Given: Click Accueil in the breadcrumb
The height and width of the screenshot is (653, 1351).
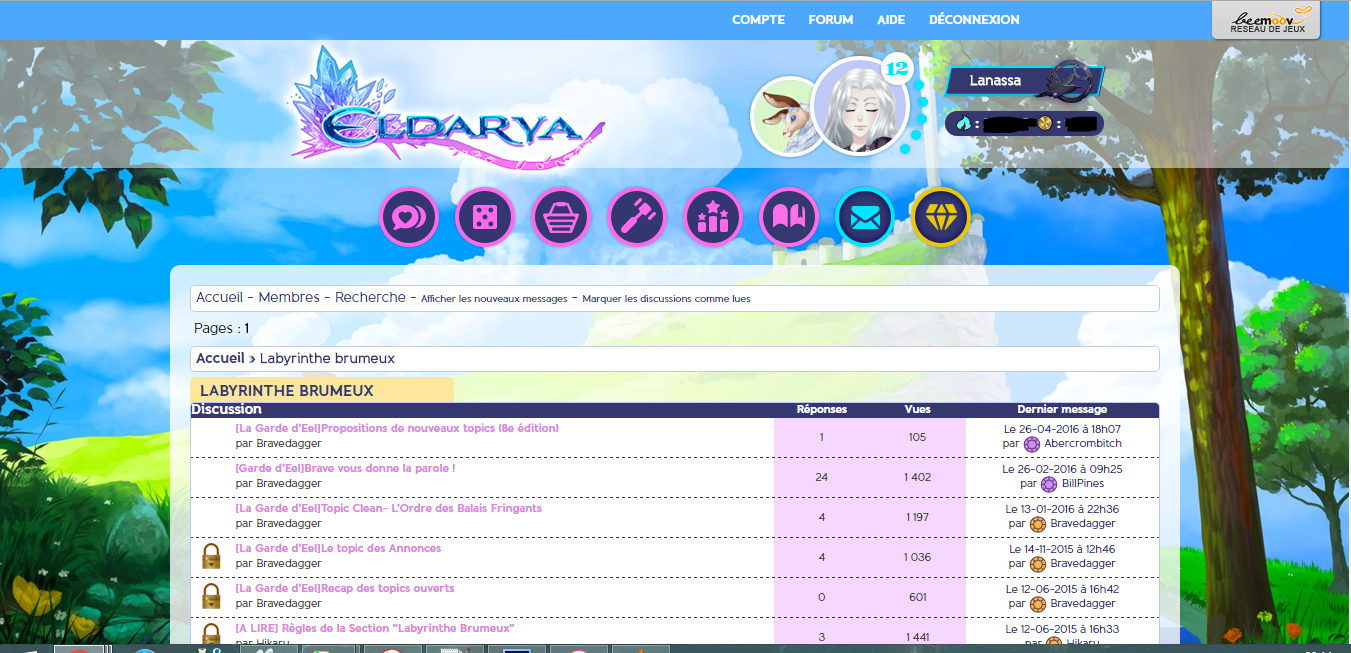Looking at the screenshot, I should [x=220, y=358].
